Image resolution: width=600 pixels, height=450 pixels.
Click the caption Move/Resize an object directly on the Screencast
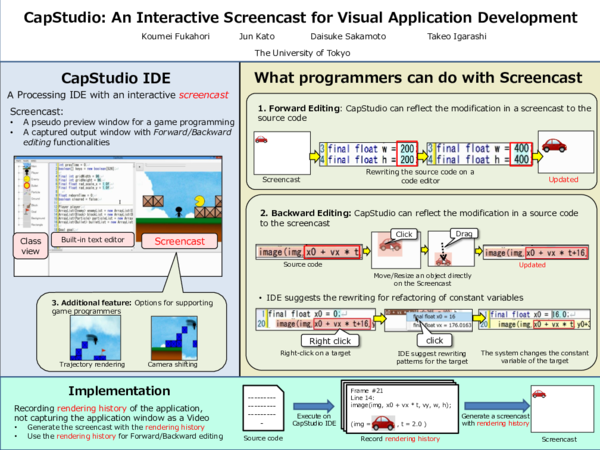pyautogui.click(x=422, y=279)
